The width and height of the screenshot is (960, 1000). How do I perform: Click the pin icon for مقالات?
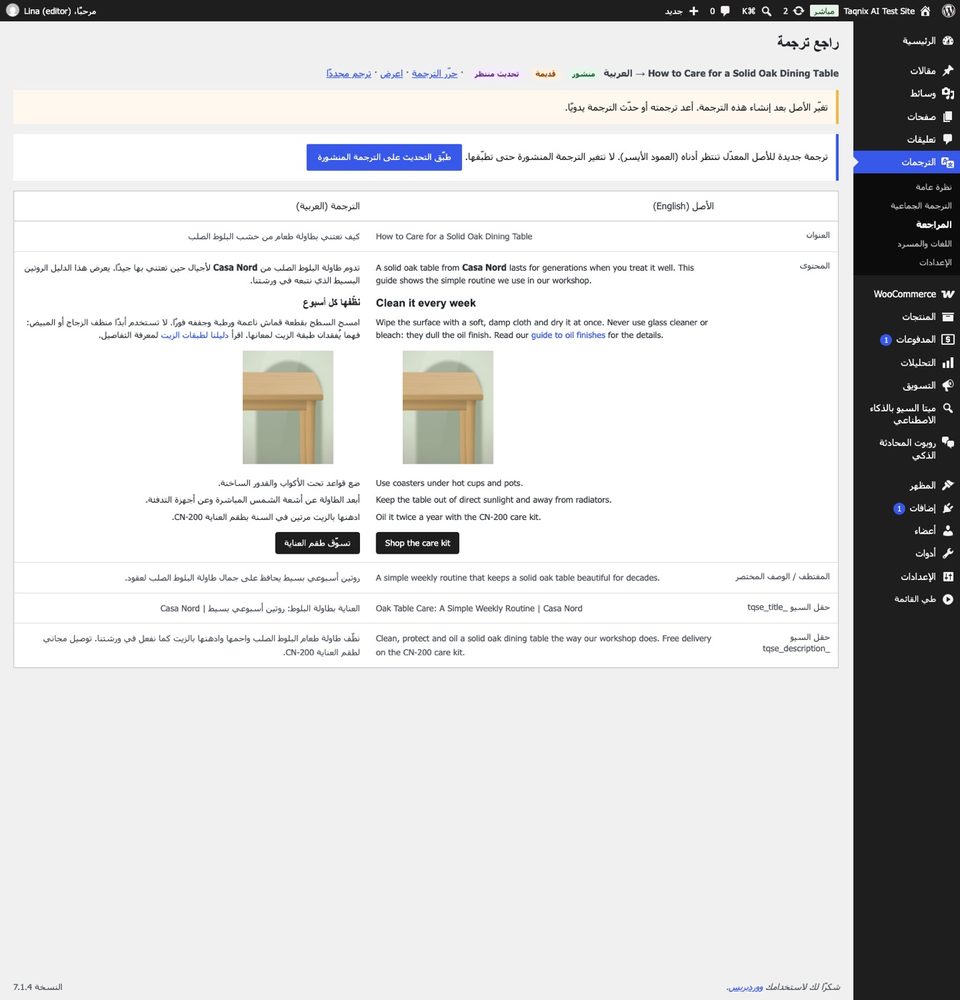tap(948, 70)
